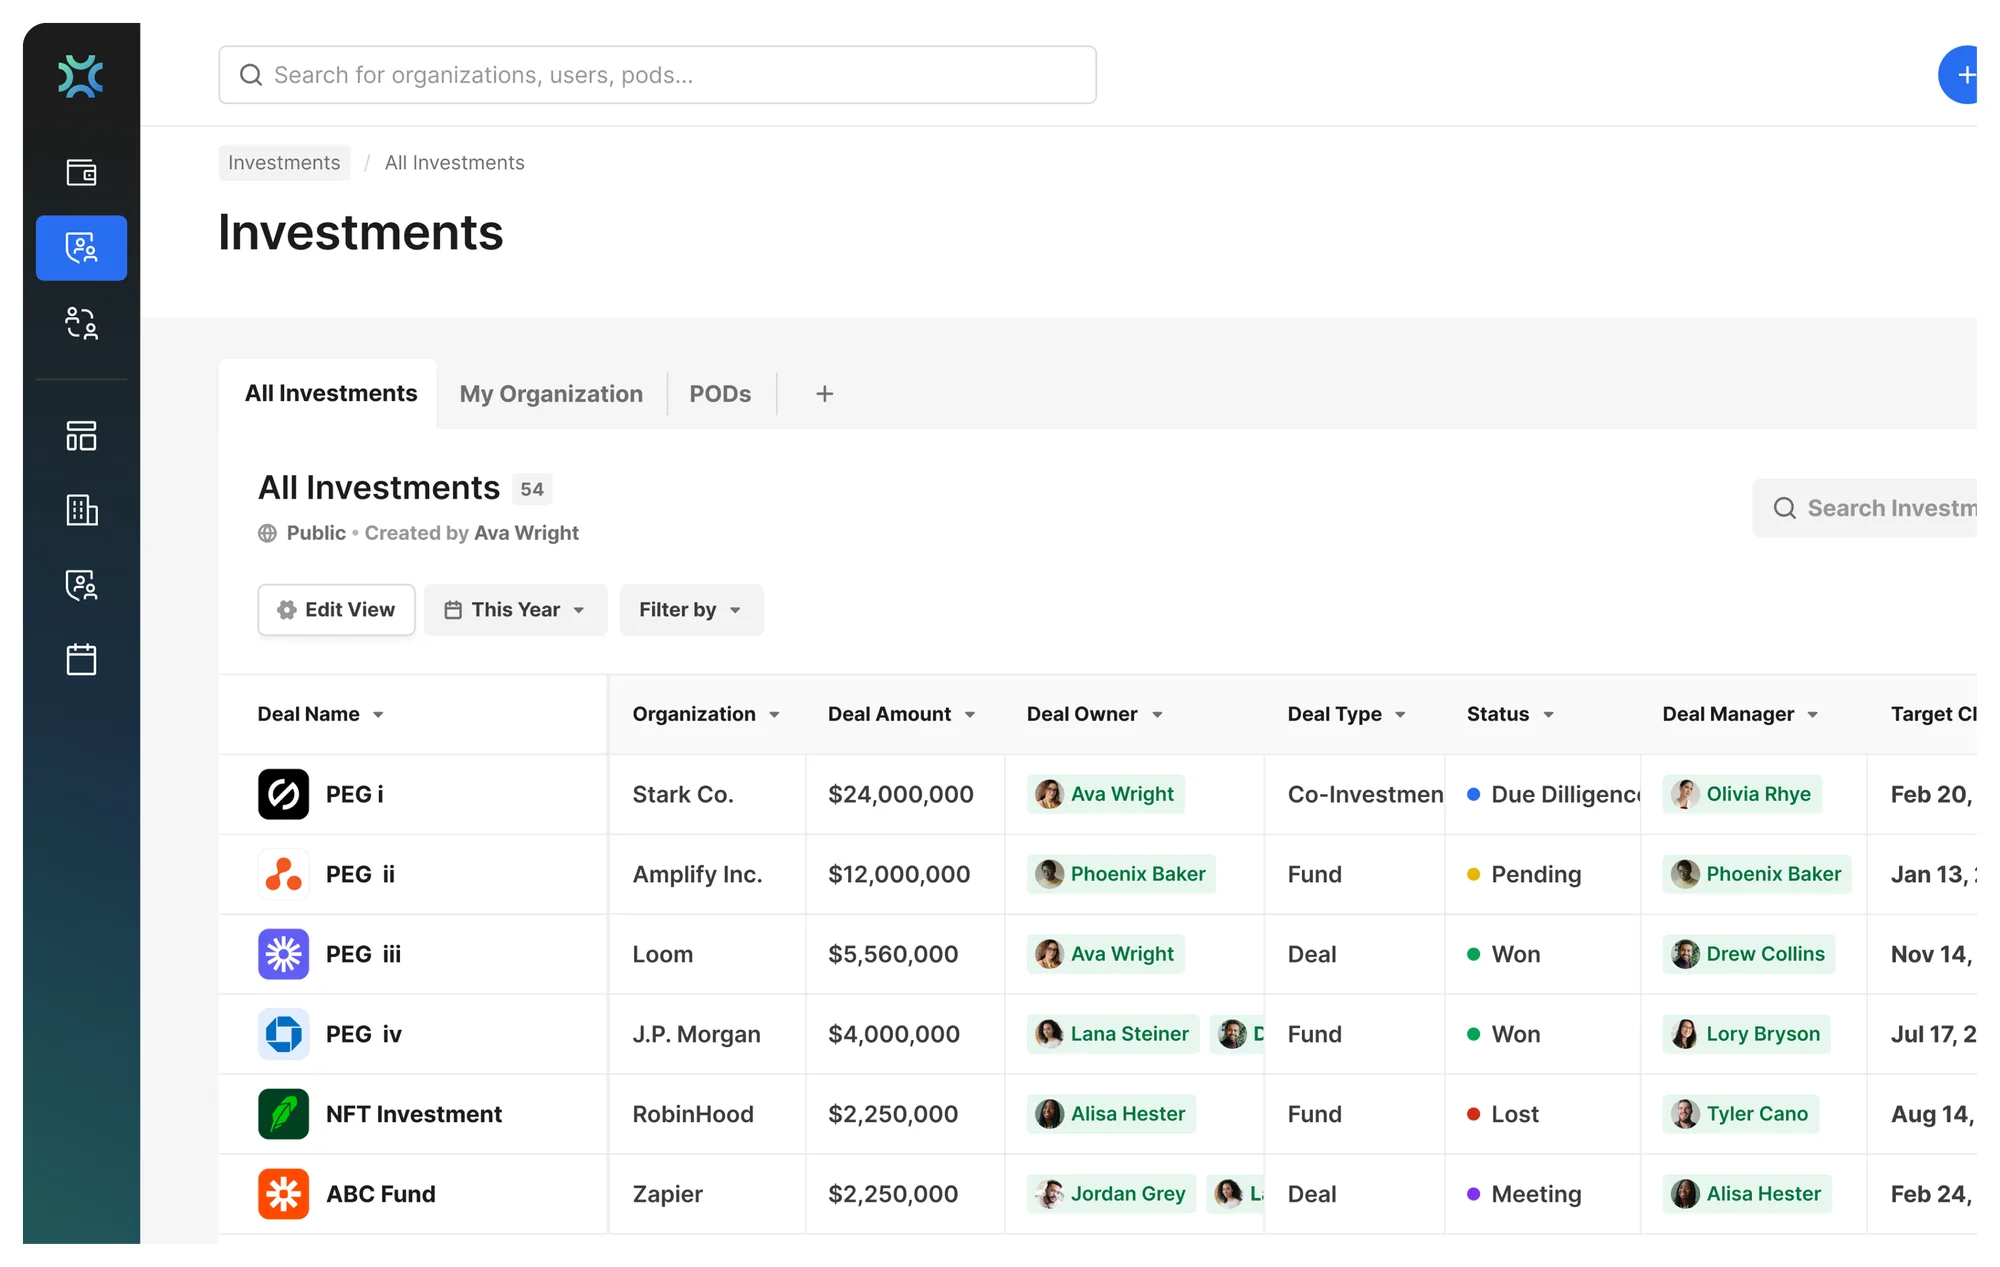
Task: Click the RobinHood organization cell
Action: point(693,1114)
